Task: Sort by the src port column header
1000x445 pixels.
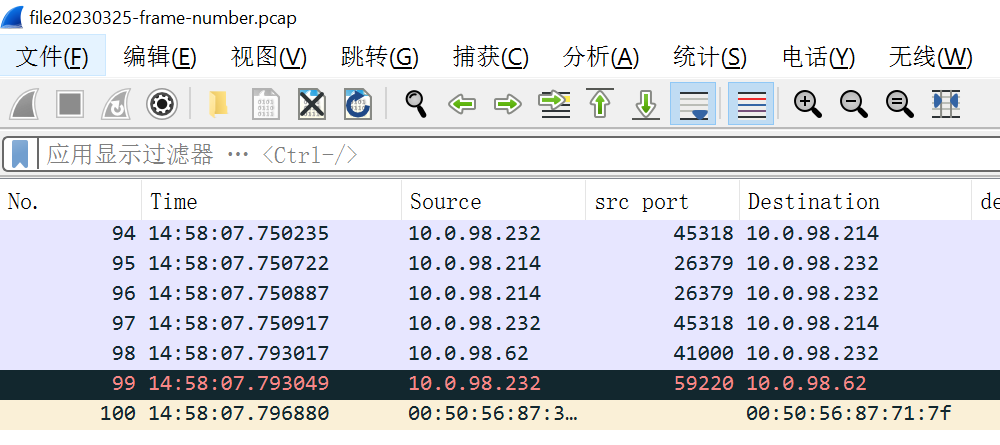Action: [662, 202]
